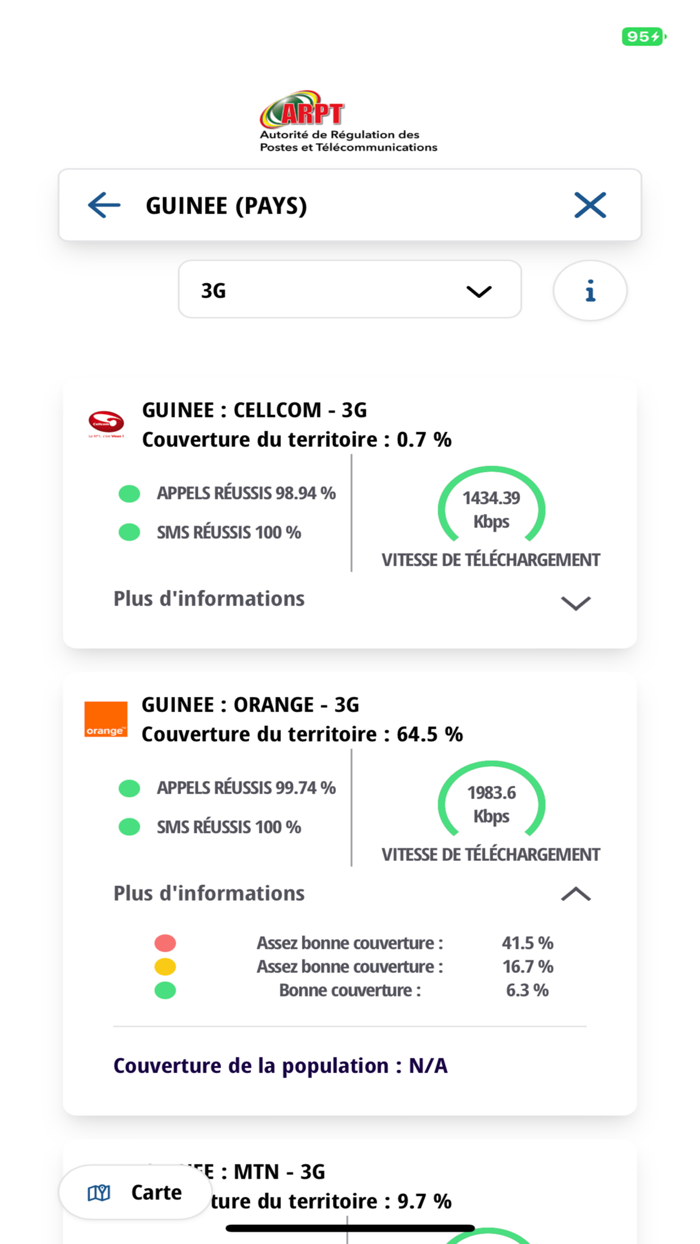Toggle the green dot beside SMS RÉUSSIS for Orange
This screenshot has height=1244, width=700.
click(129, 827)
